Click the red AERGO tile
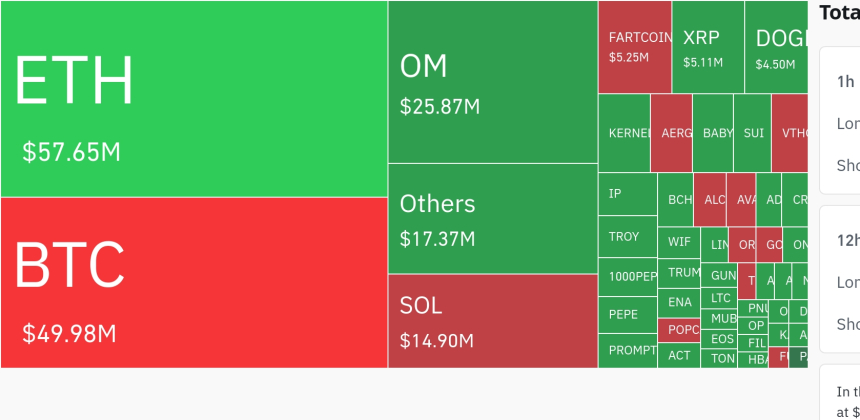This screenshot has height=420, width=860. 671,132
